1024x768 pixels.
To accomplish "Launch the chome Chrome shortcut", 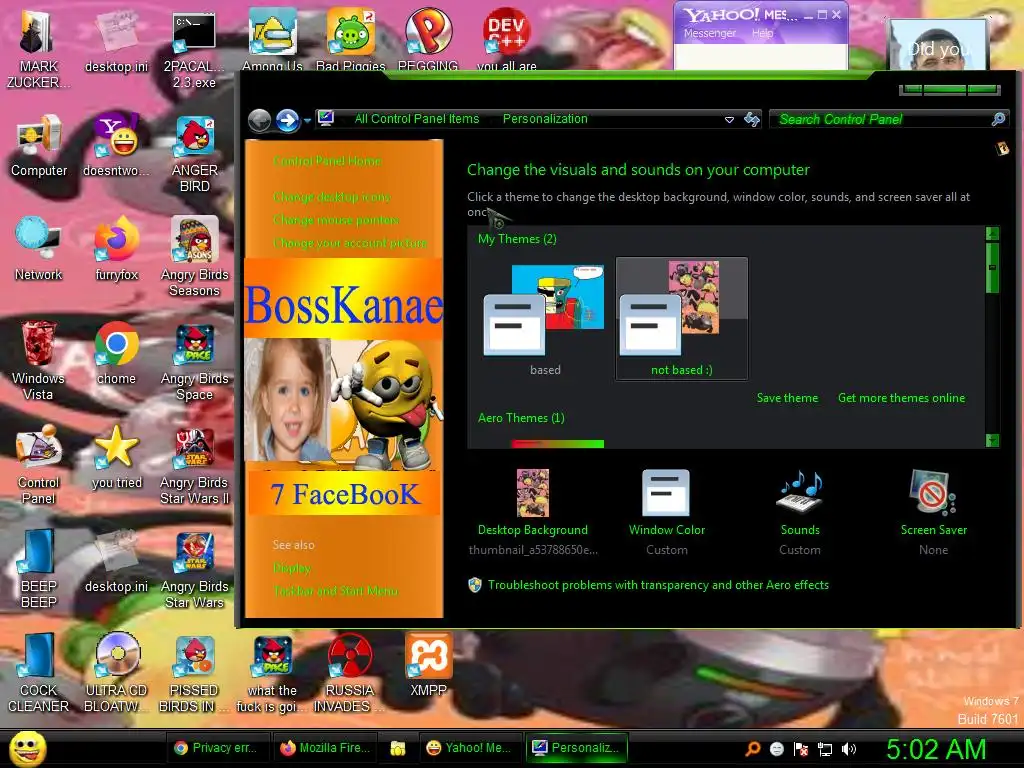I will (116, 353).
